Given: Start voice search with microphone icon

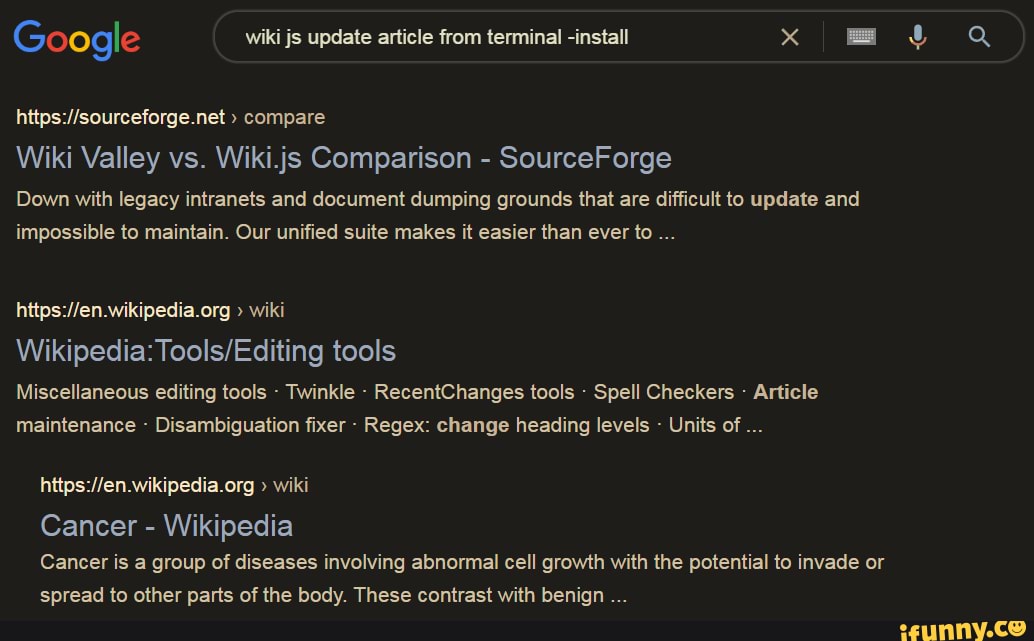Looking at the screenshot, I should [917, 38].
